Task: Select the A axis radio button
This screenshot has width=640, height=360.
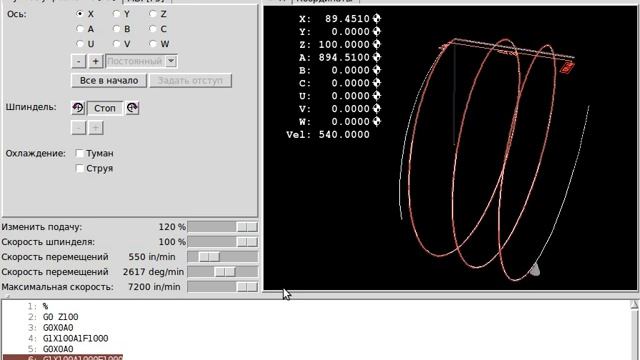Action: click(x=80, y=29)
